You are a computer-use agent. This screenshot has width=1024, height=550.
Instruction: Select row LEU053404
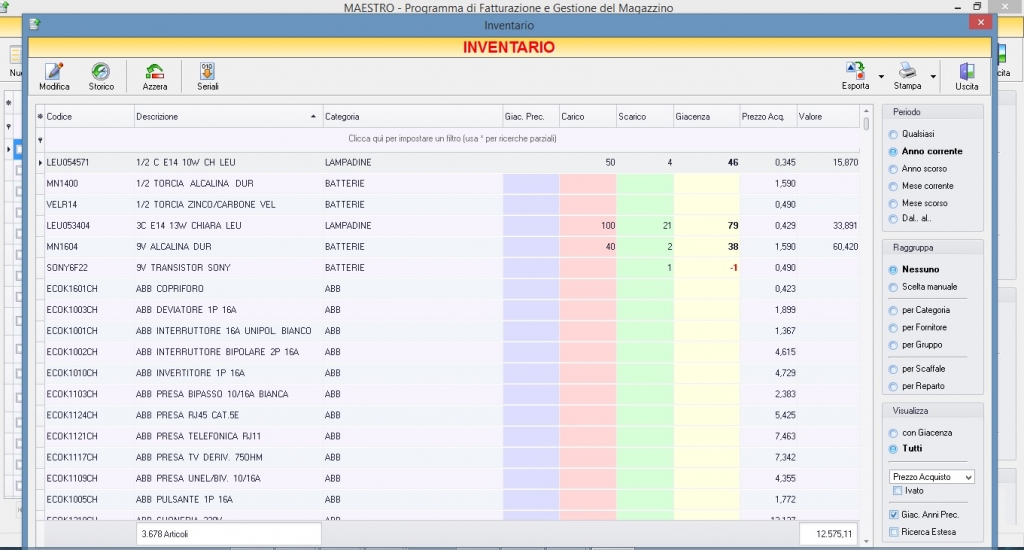tap(452, 225)
